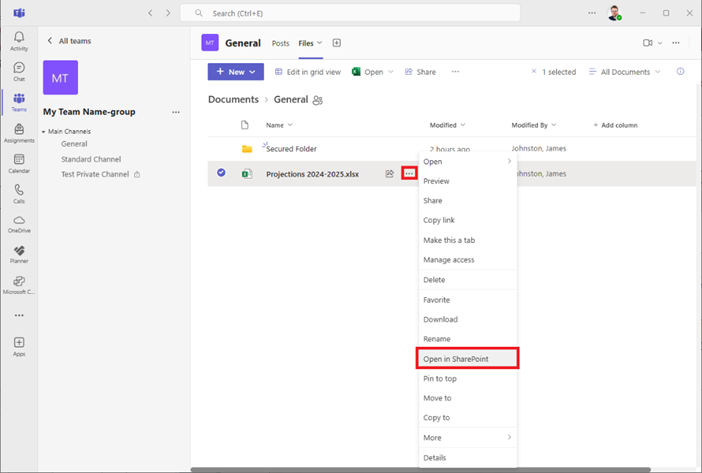The width and height of the screenshot is (702, 473).
Task: Open the Activity feed icon
Action: click(x=19, y=40)
